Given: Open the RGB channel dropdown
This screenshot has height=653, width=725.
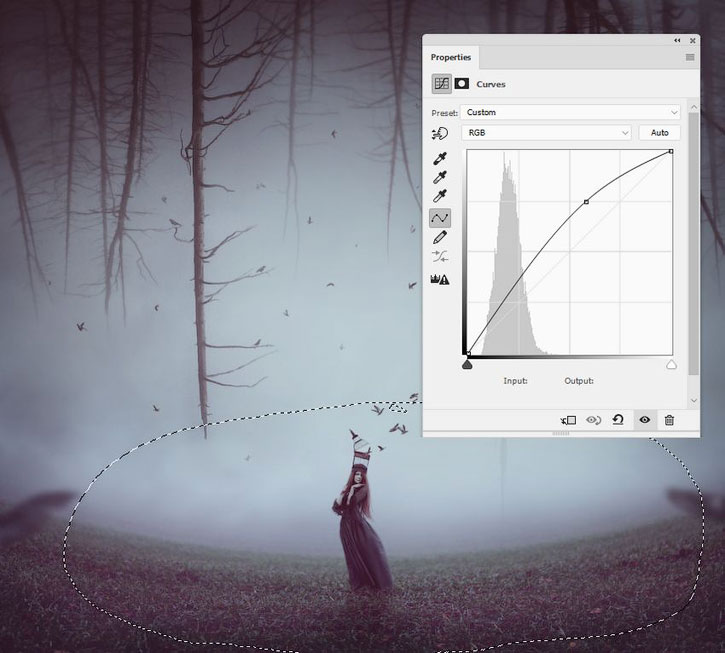Looking at the screenshot, I should [546, 133].
